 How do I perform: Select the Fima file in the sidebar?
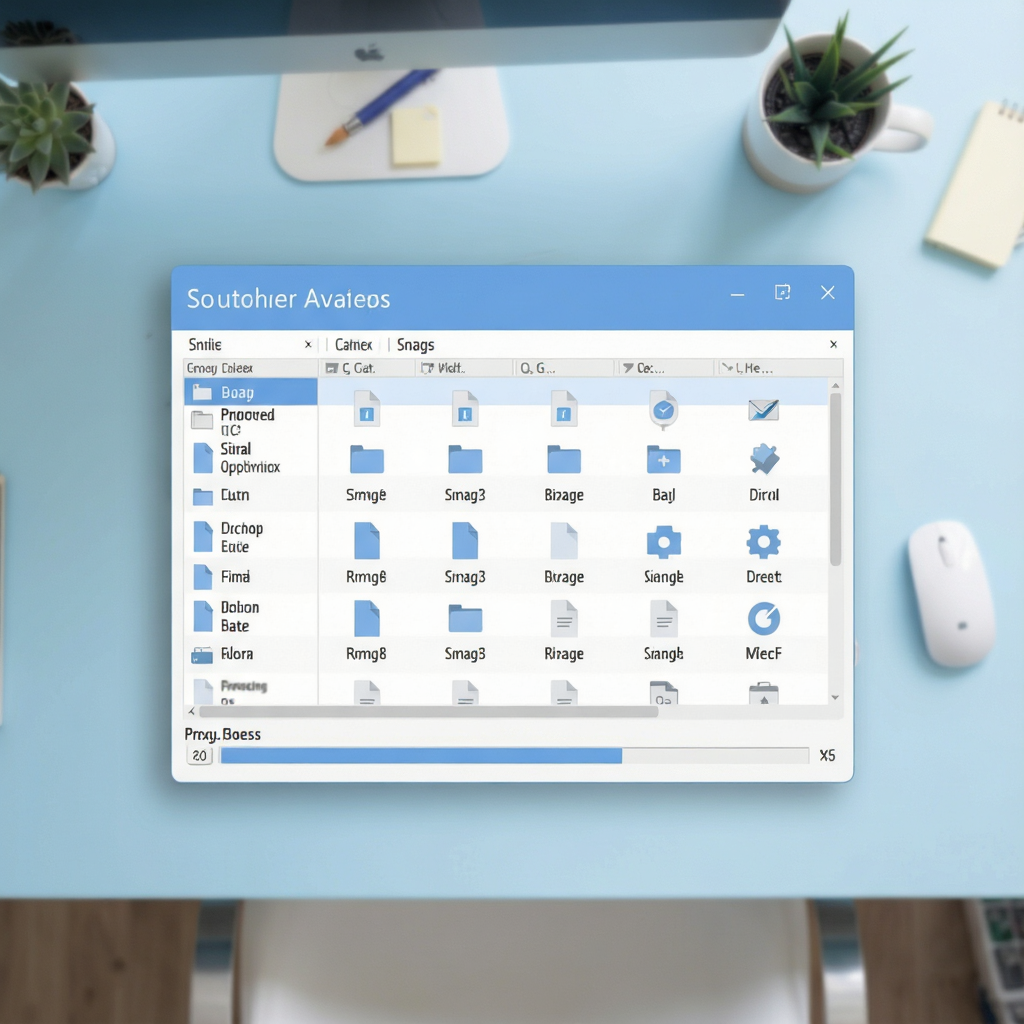tap(251, 577)
